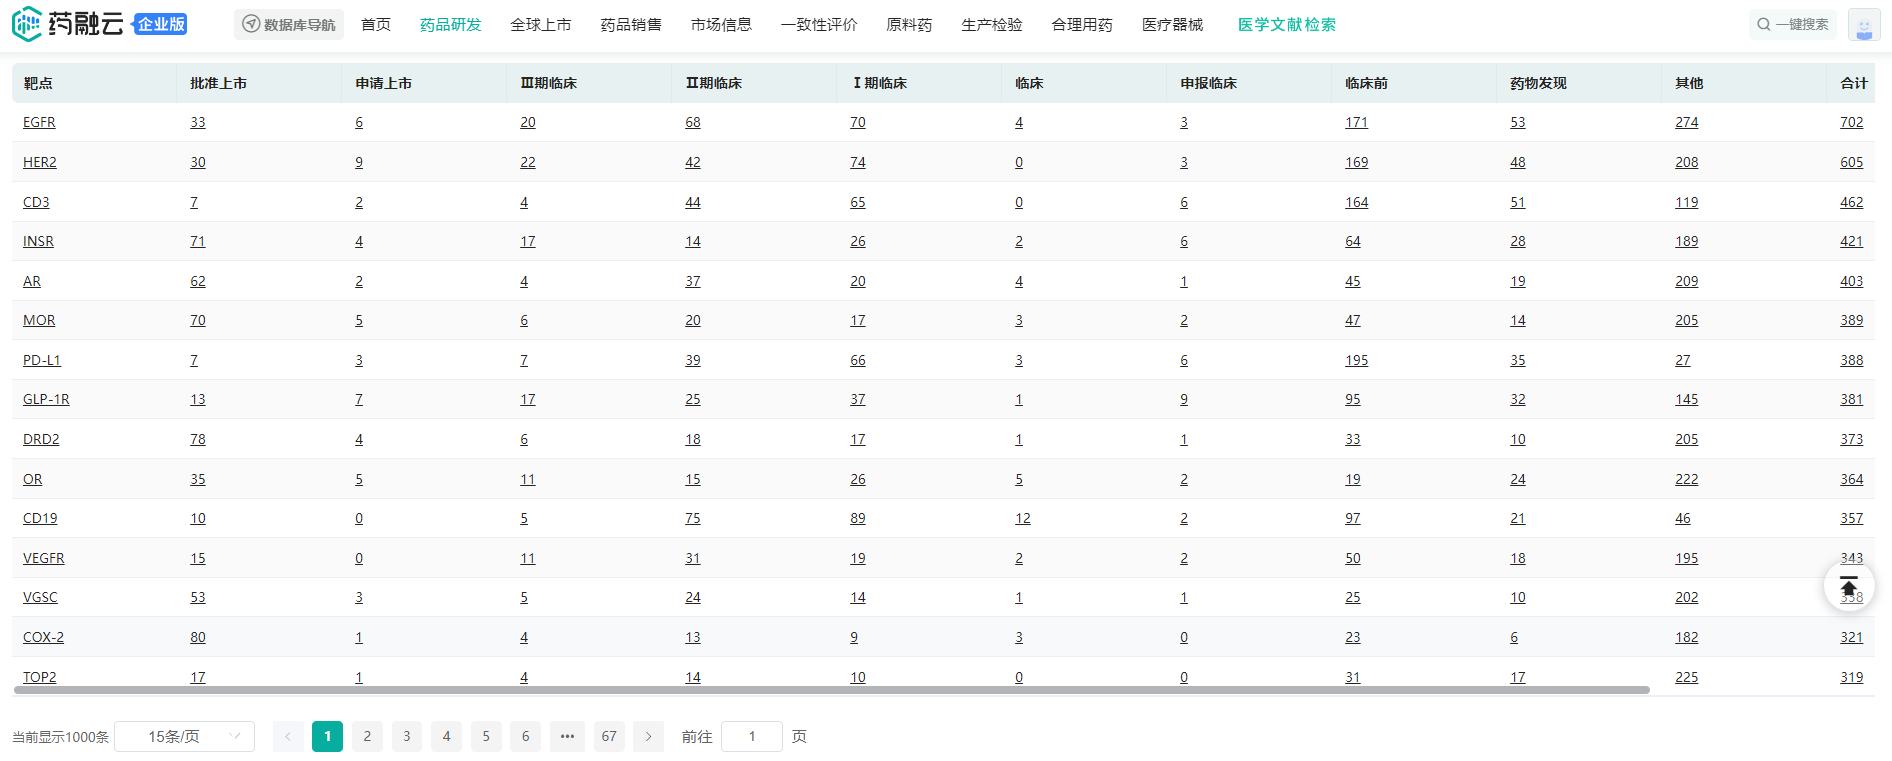1892x761 pixels.
Task: Click previous page arrow in pagination
Action: tap(288, 737)
